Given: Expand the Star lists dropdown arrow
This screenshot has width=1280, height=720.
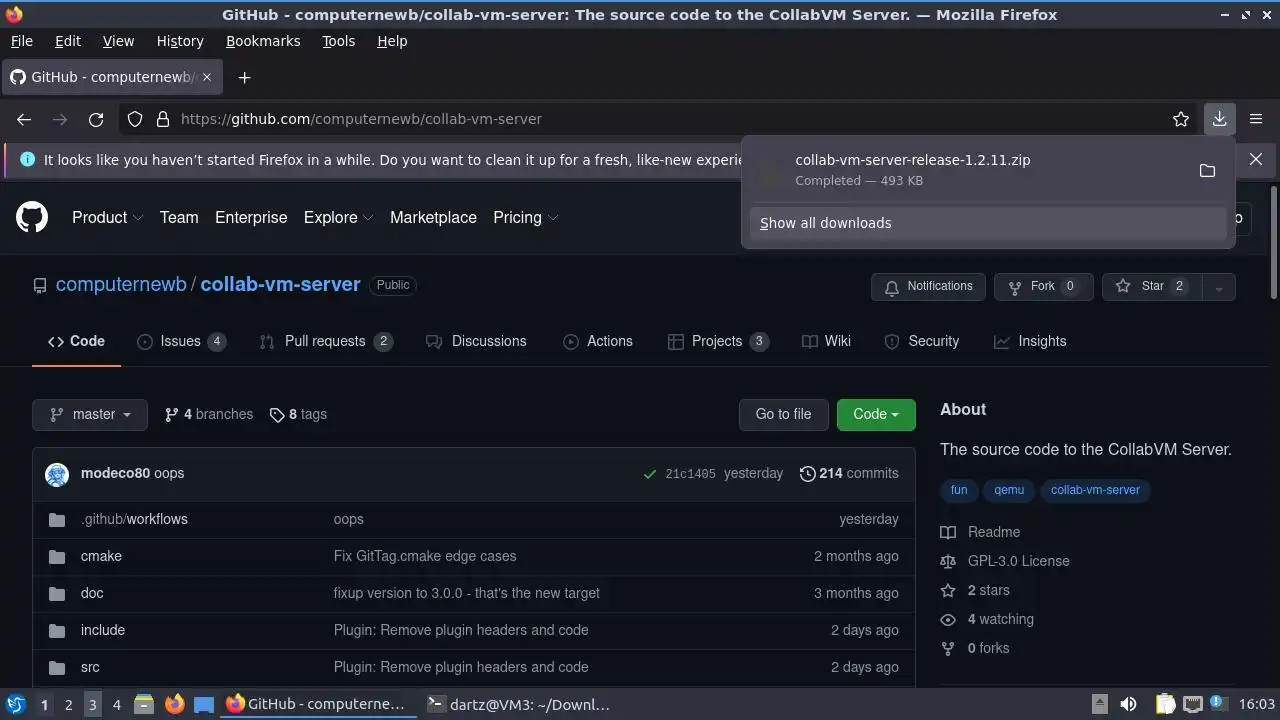Looking at the screenshot, I should pos(1218,287).
